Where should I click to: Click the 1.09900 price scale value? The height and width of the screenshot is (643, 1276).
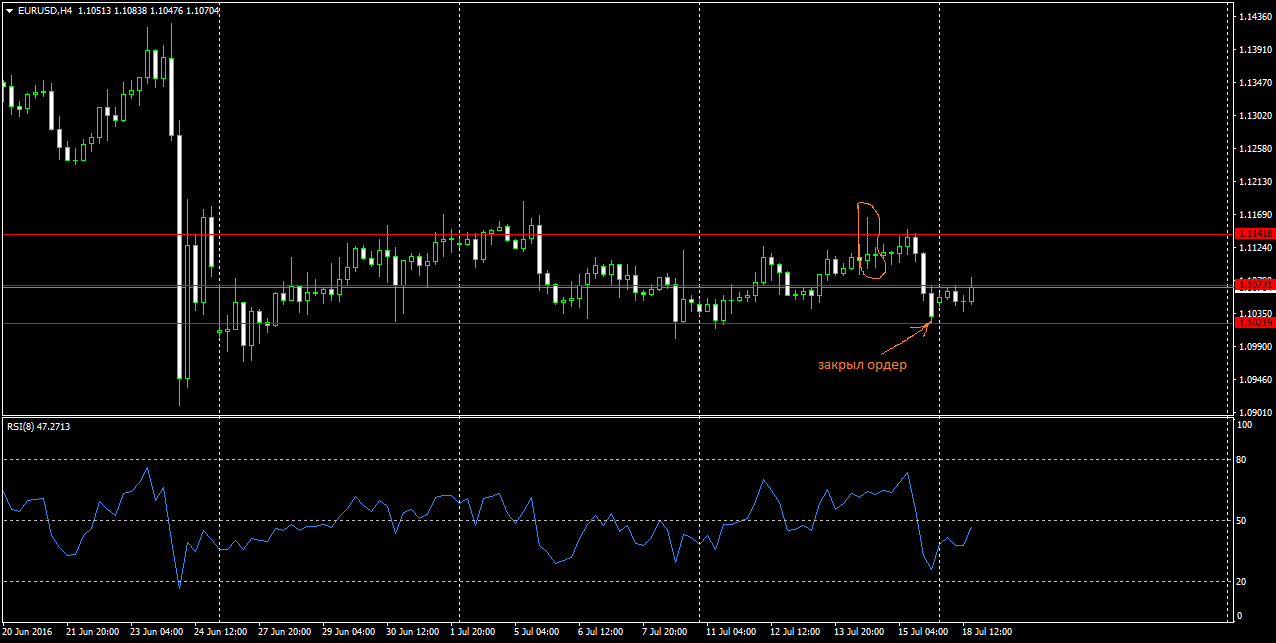[1255, 347]
